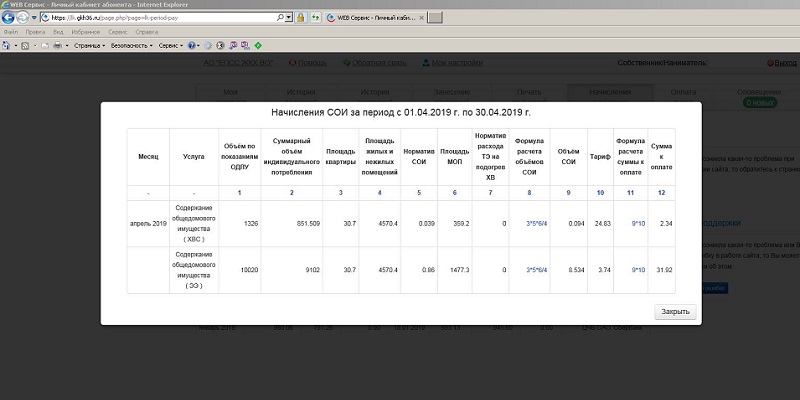The height and width of the screenshot is (400, 800).
Task: Click the round dark icon after gear
Action: (220, 45)
